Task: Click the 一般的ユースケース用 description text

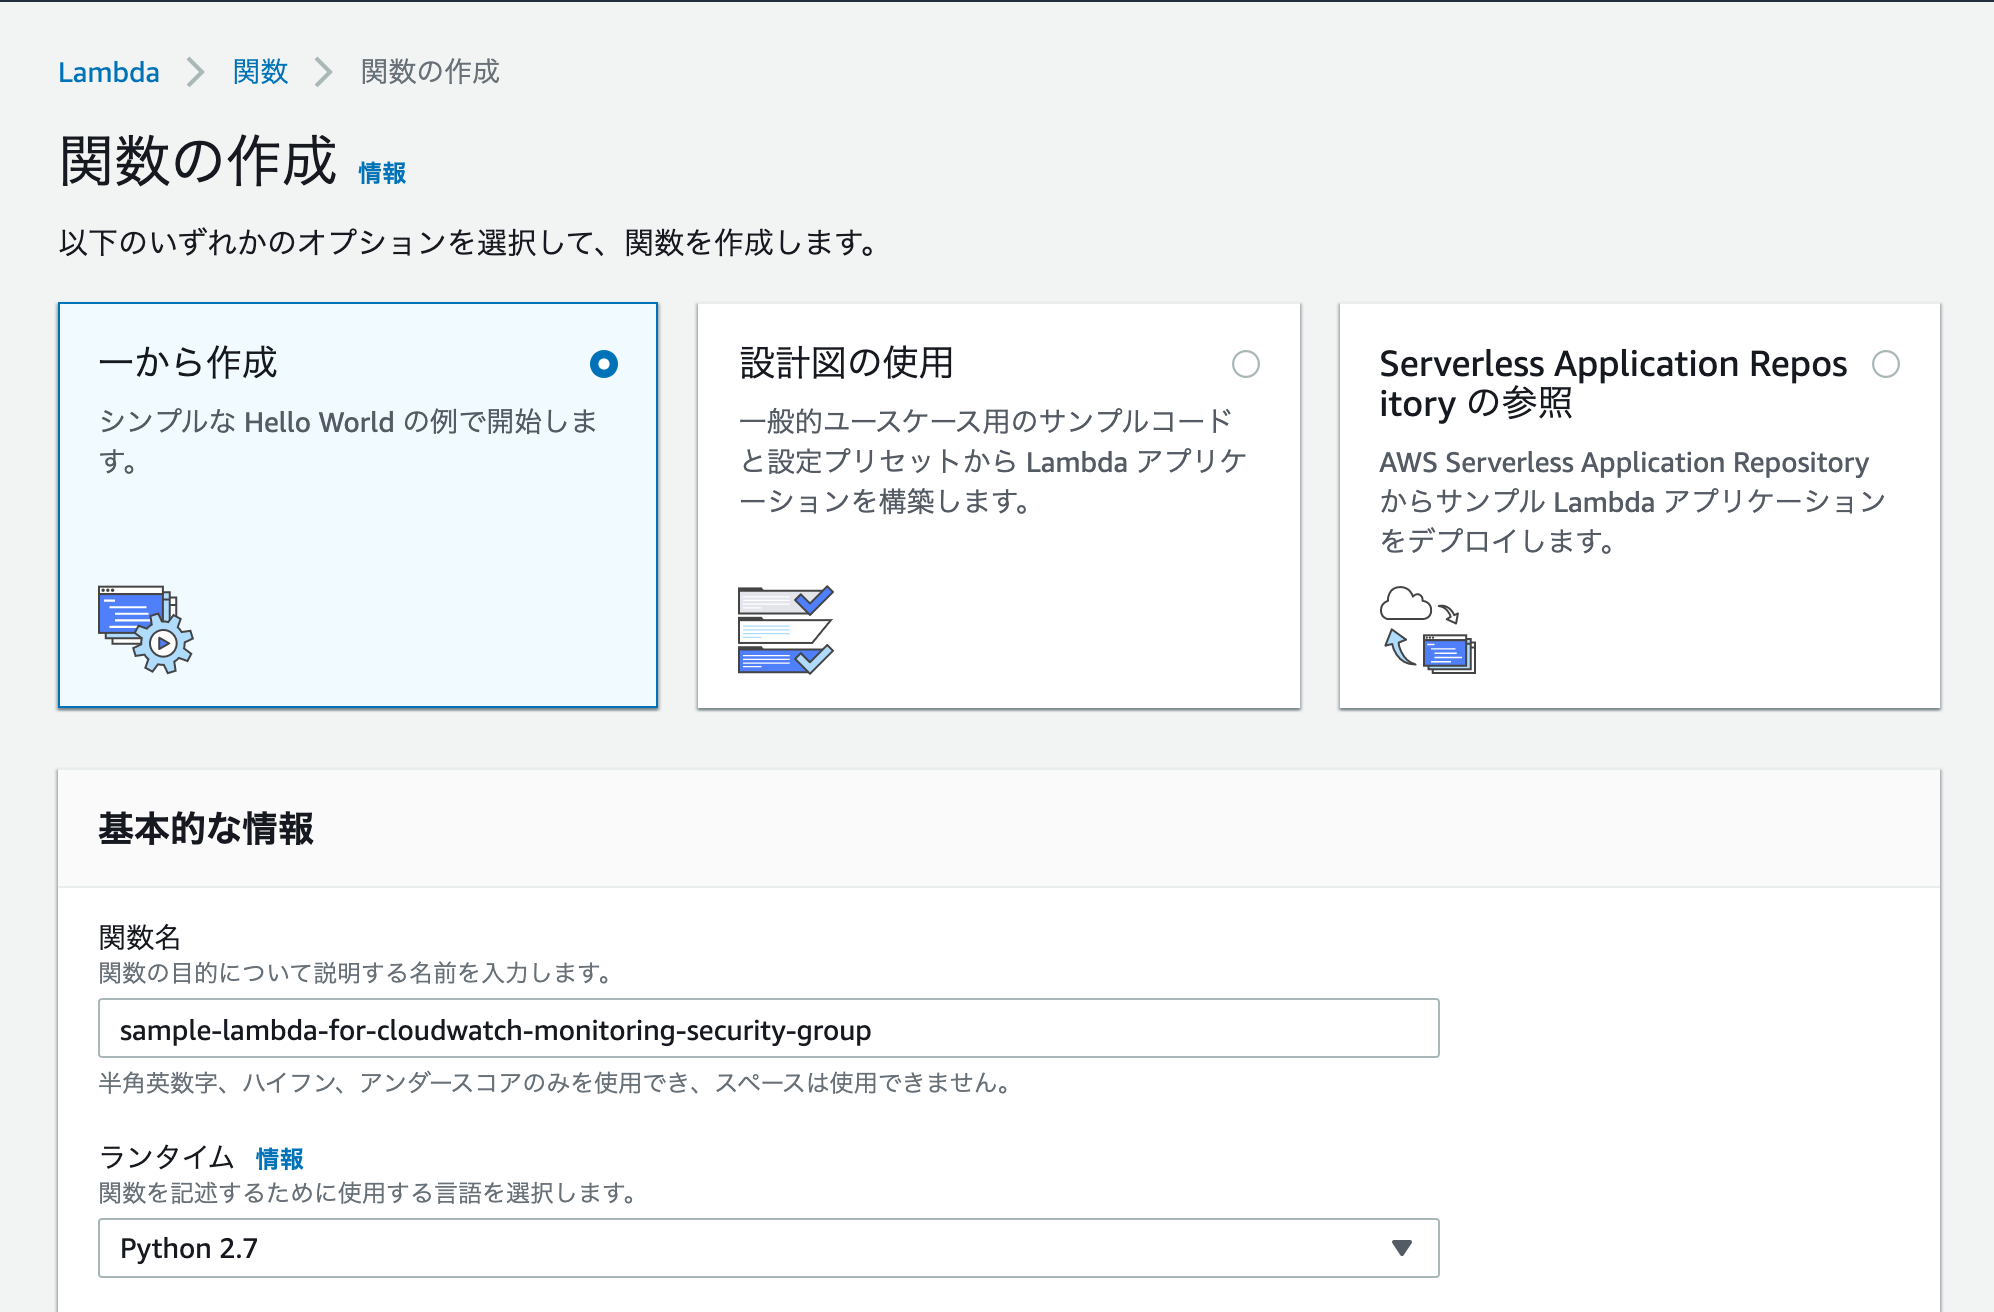Action: 993,461
